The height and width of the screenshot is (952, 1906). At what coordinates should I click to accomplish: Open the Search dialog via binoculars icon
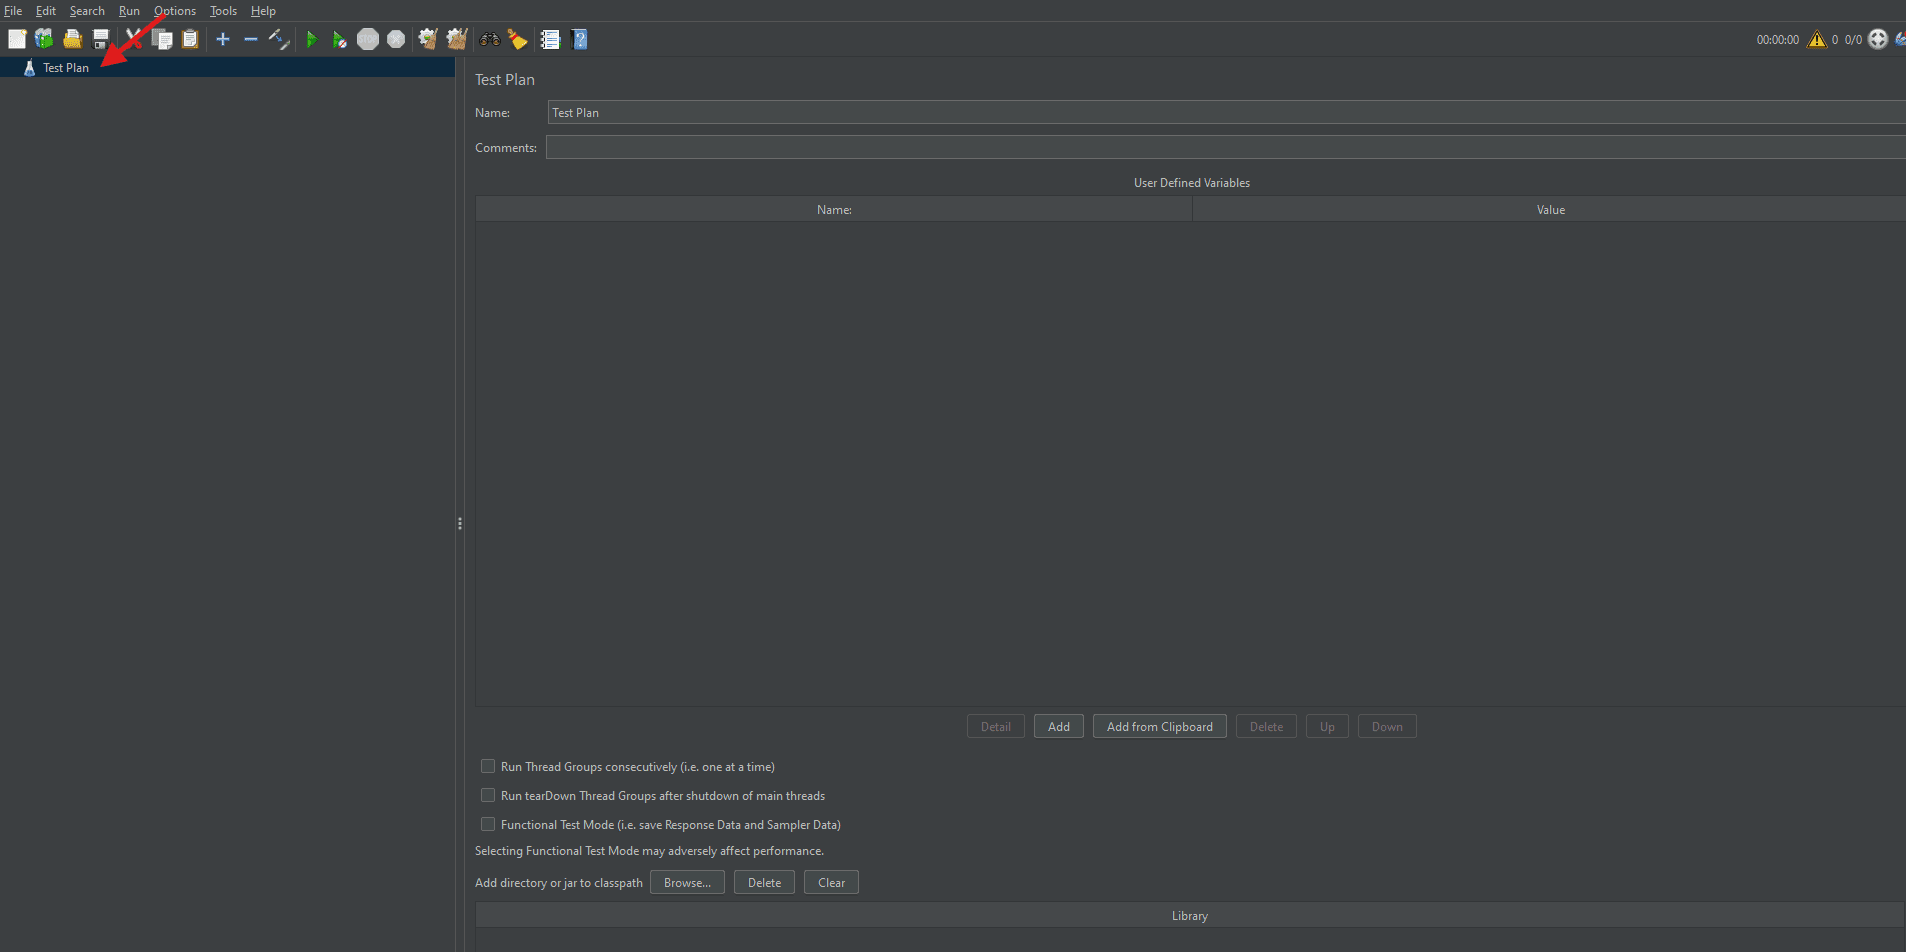point(489,39)
